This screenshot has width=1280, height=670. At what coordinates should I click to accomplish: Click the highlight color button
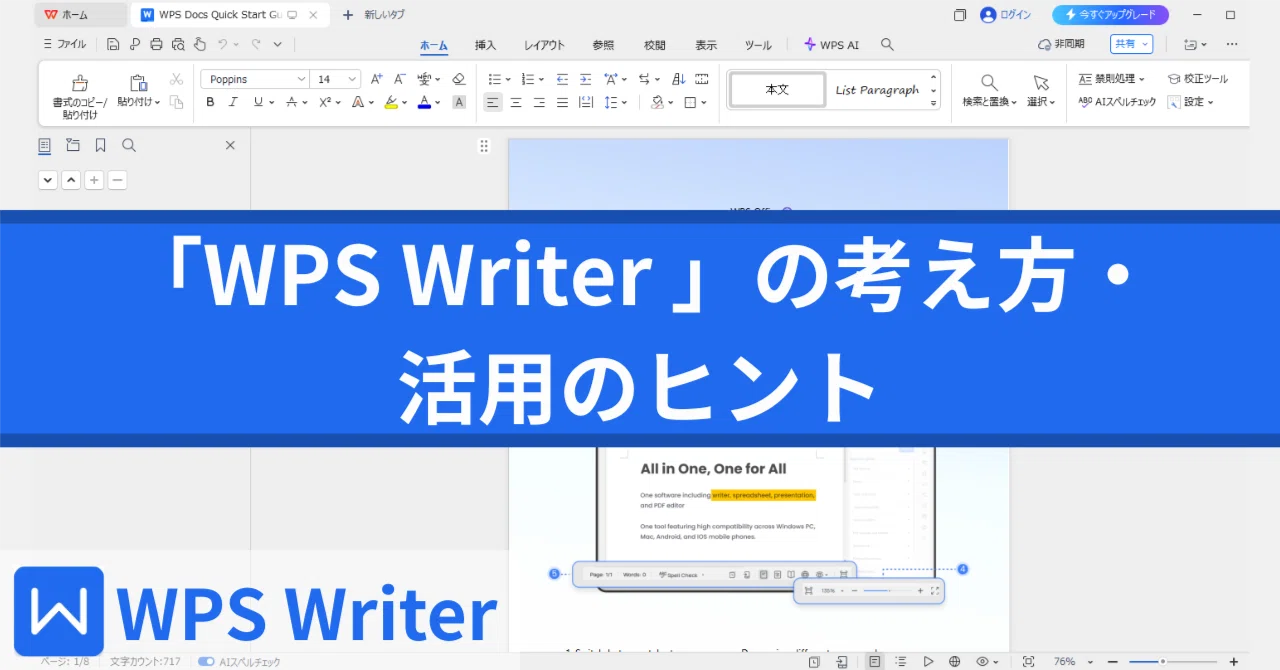coord(391,102)
